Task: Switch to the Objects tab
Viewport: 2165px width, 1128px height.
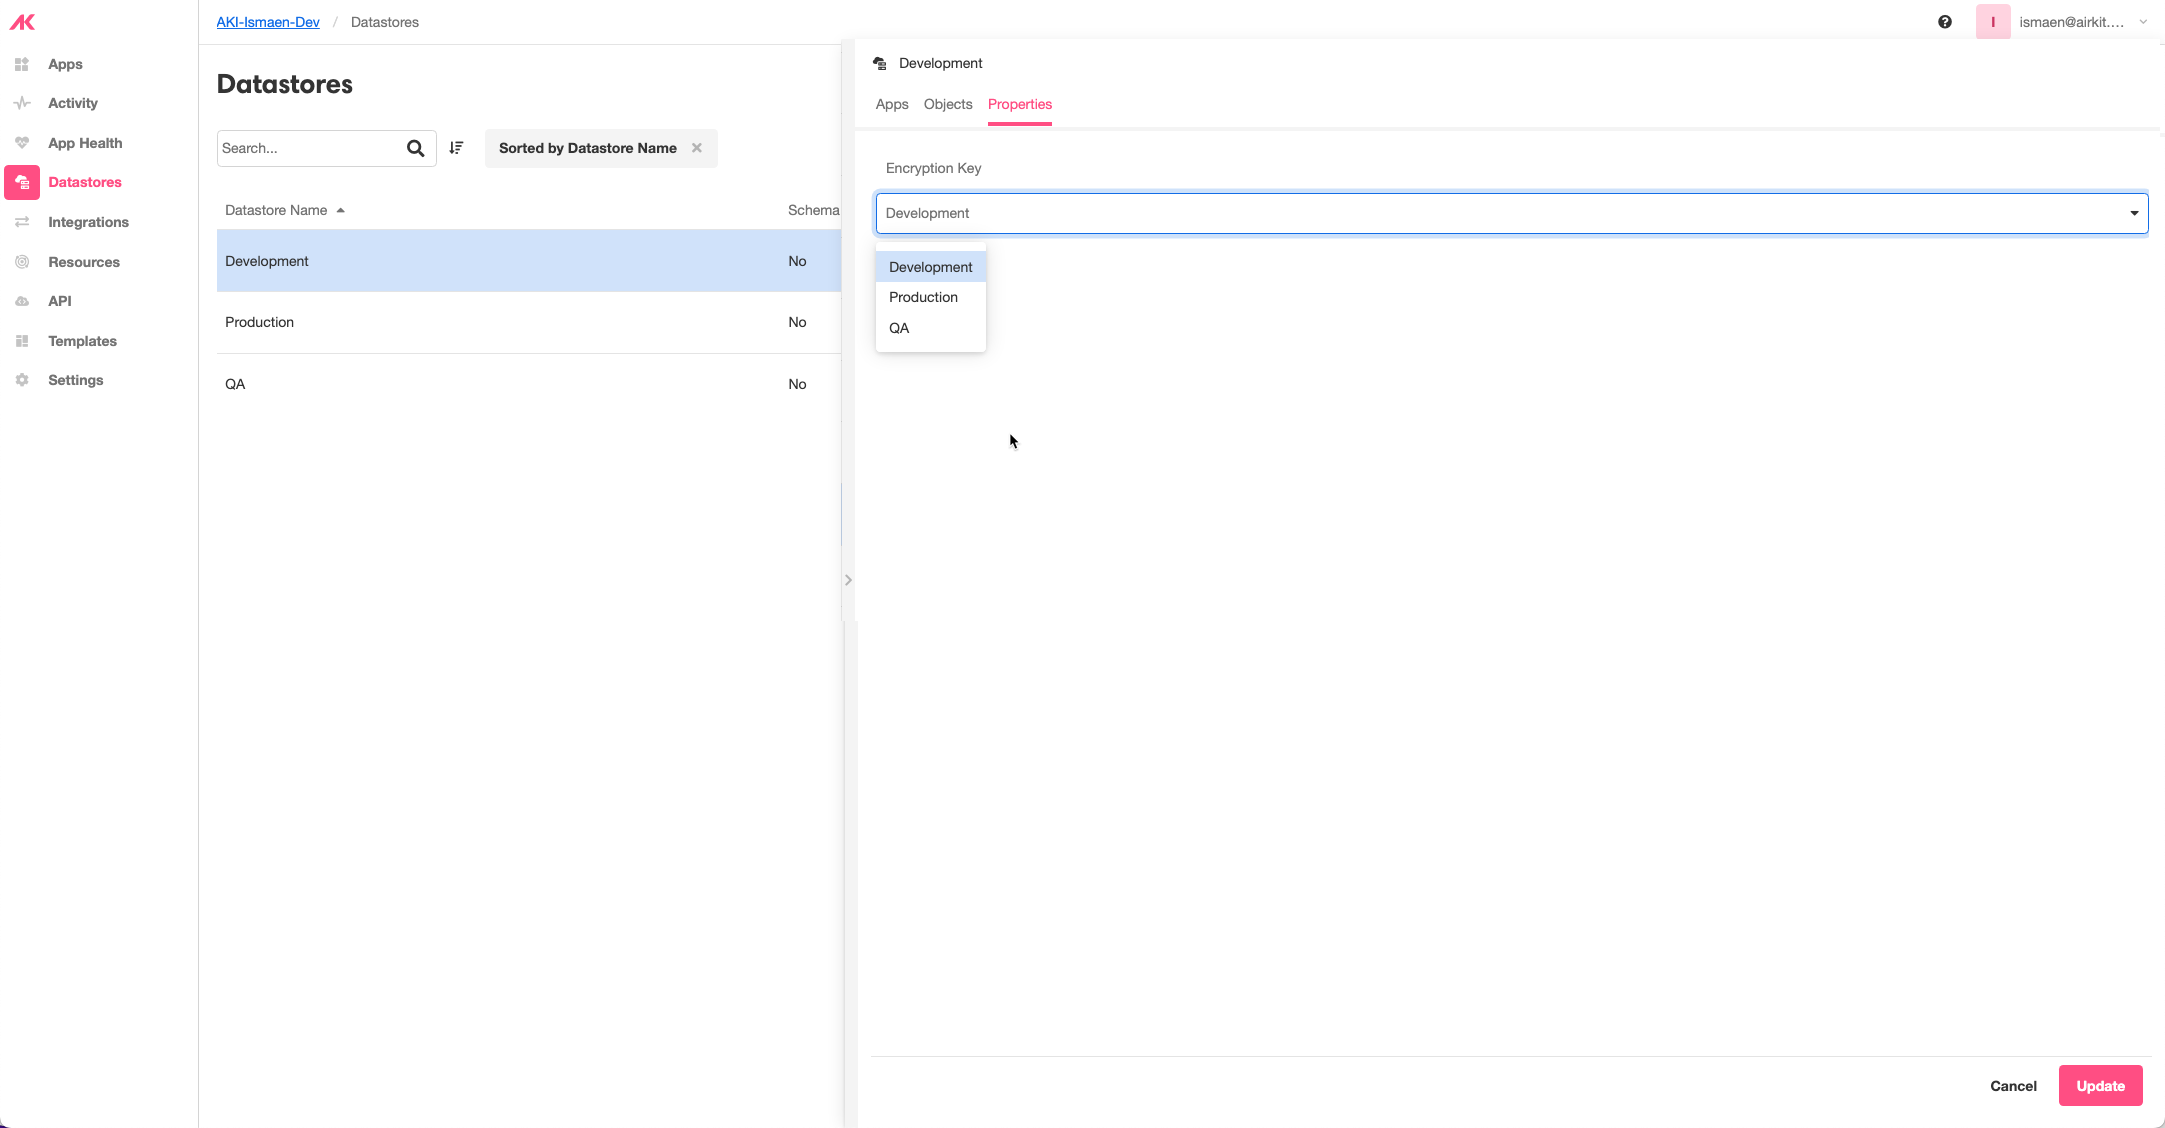Action: [947, 104]
